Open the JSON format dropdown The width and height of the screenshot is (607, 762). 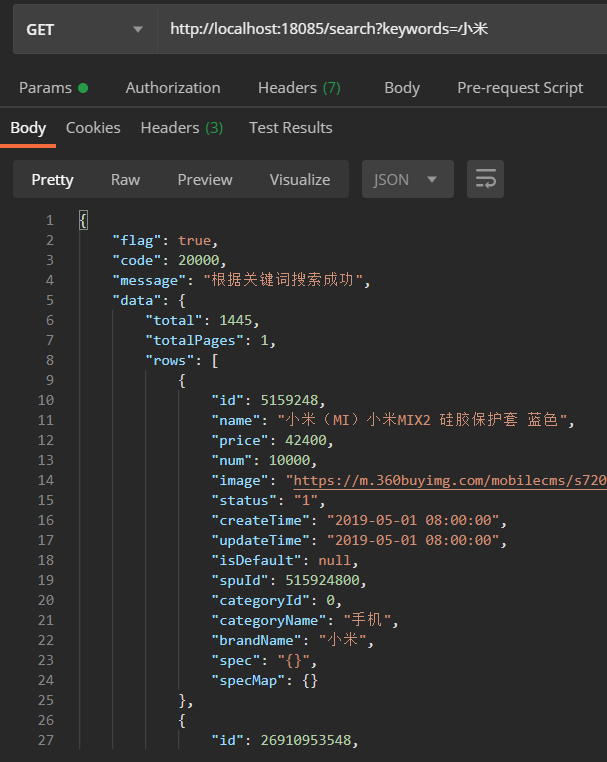coord(406,180)
